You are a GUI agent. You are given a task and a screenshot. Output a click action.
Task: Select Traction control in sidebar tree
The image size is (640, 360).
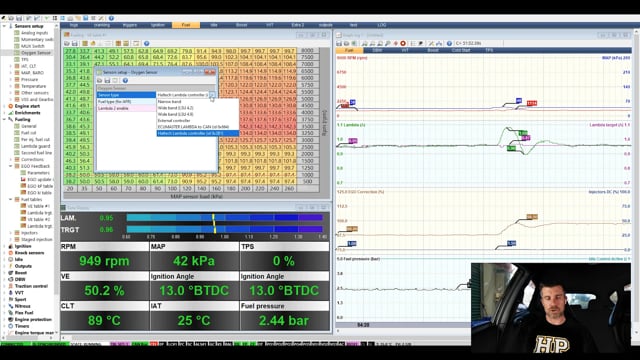[31, 286]
